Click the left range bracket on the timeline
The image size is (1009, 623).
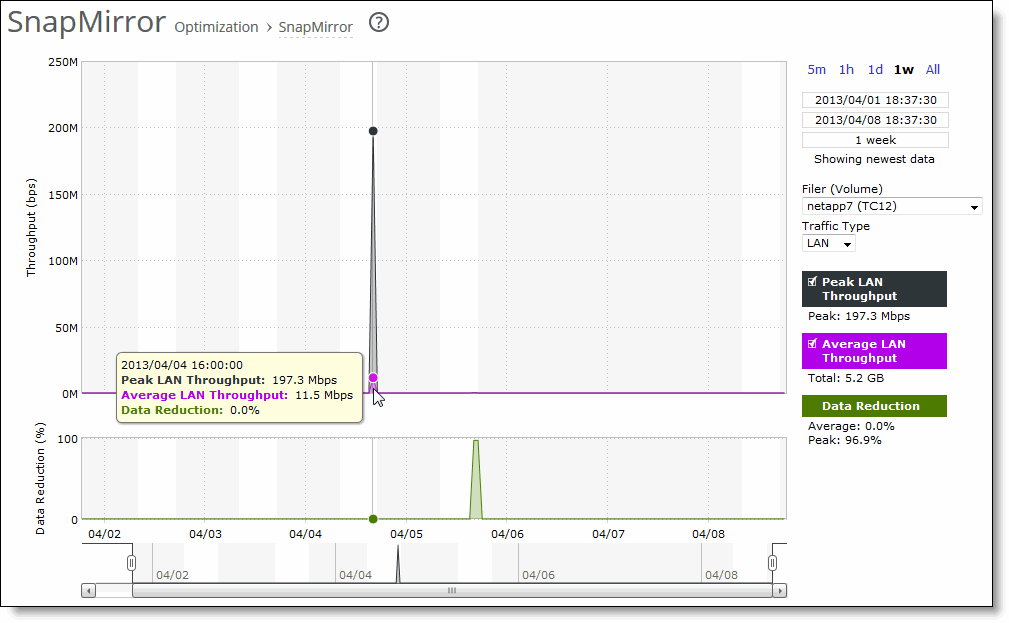[131, 562]
